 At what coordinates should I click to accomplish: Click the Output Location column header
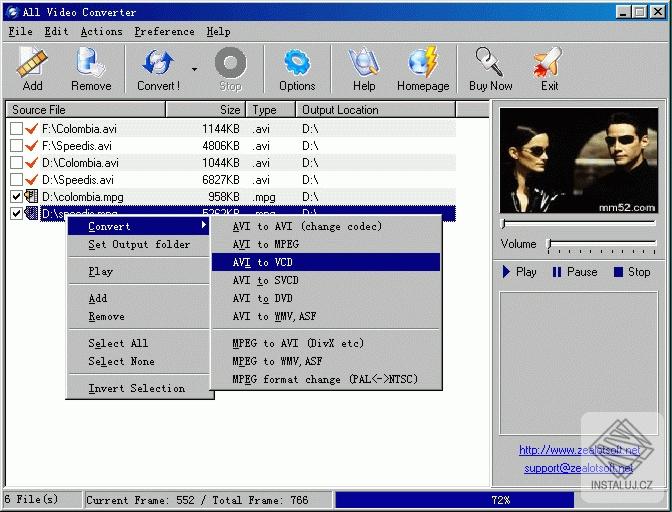pos(340,110)
